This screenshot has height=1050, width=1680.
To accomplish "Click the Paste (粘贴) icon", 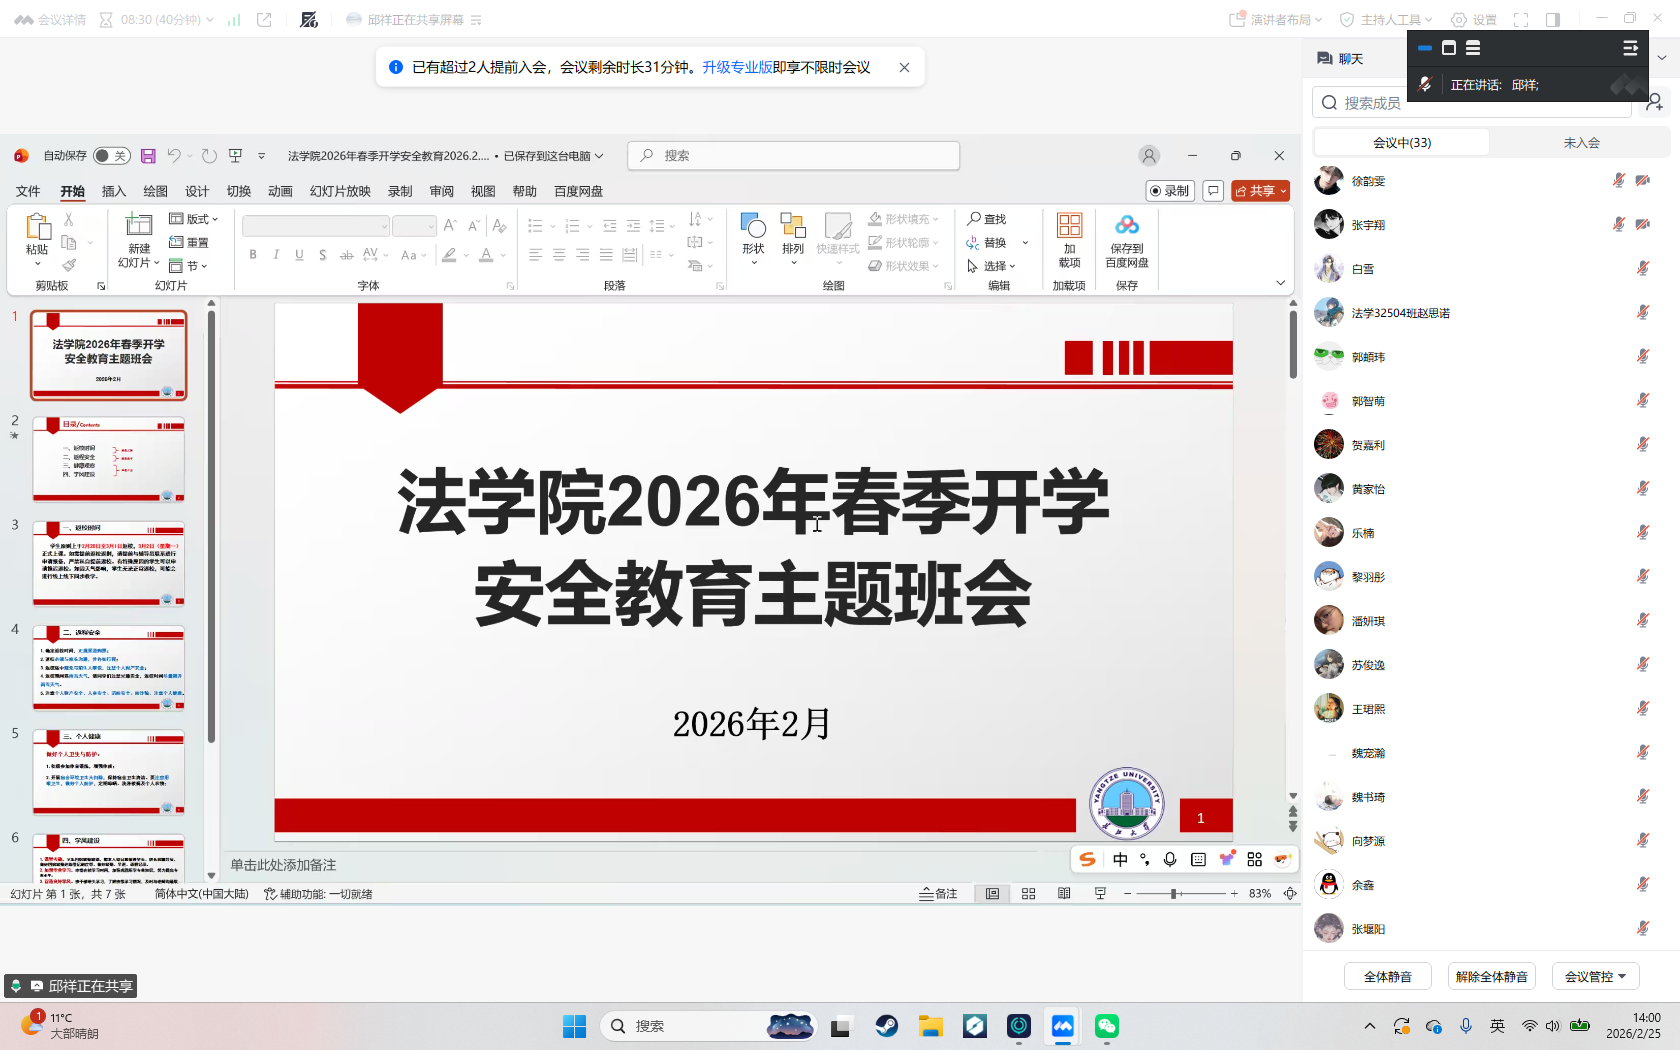I will click(x=37, y=227).
